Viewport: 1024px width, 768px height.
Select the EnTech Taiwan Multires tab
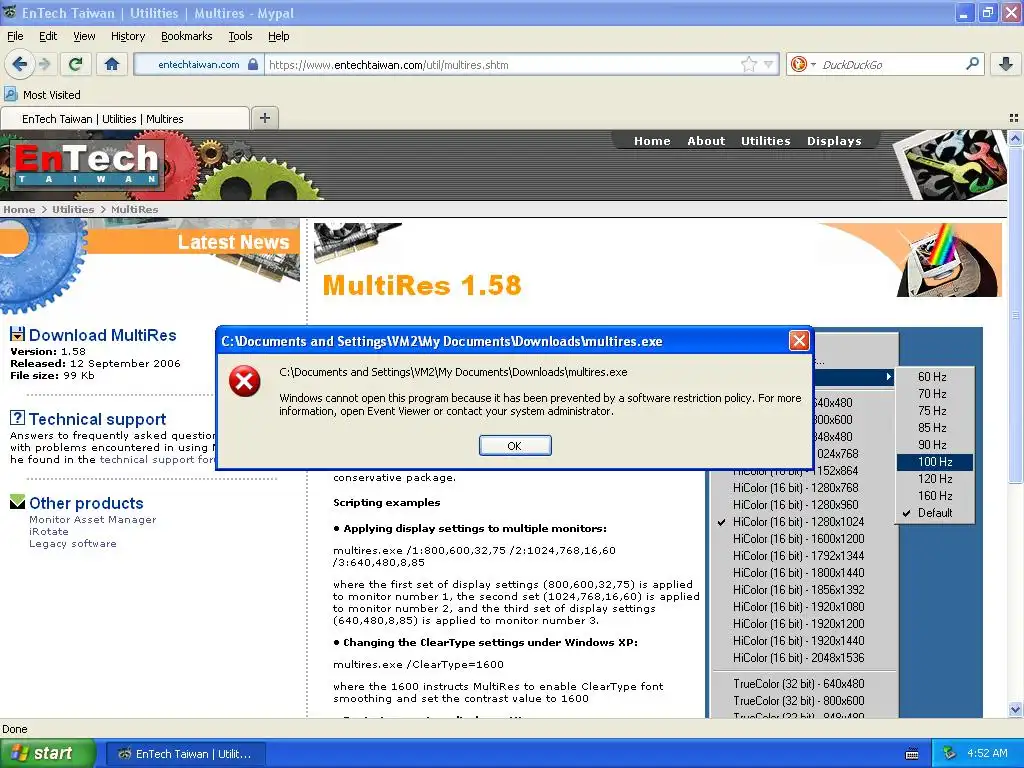pos(124,119)
